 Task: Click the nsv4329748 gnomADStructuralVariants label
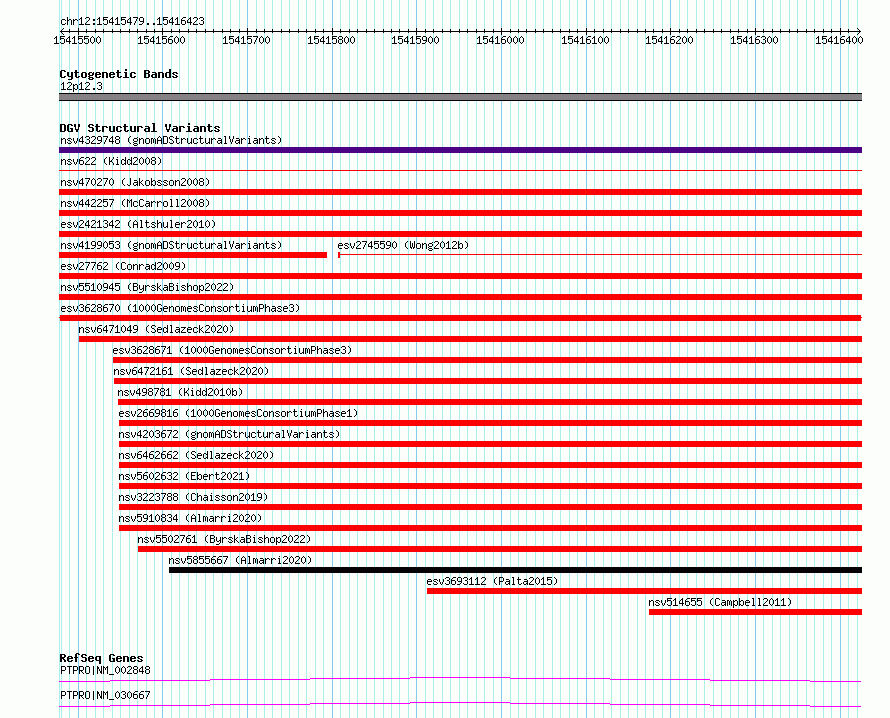tap(171, 140)
